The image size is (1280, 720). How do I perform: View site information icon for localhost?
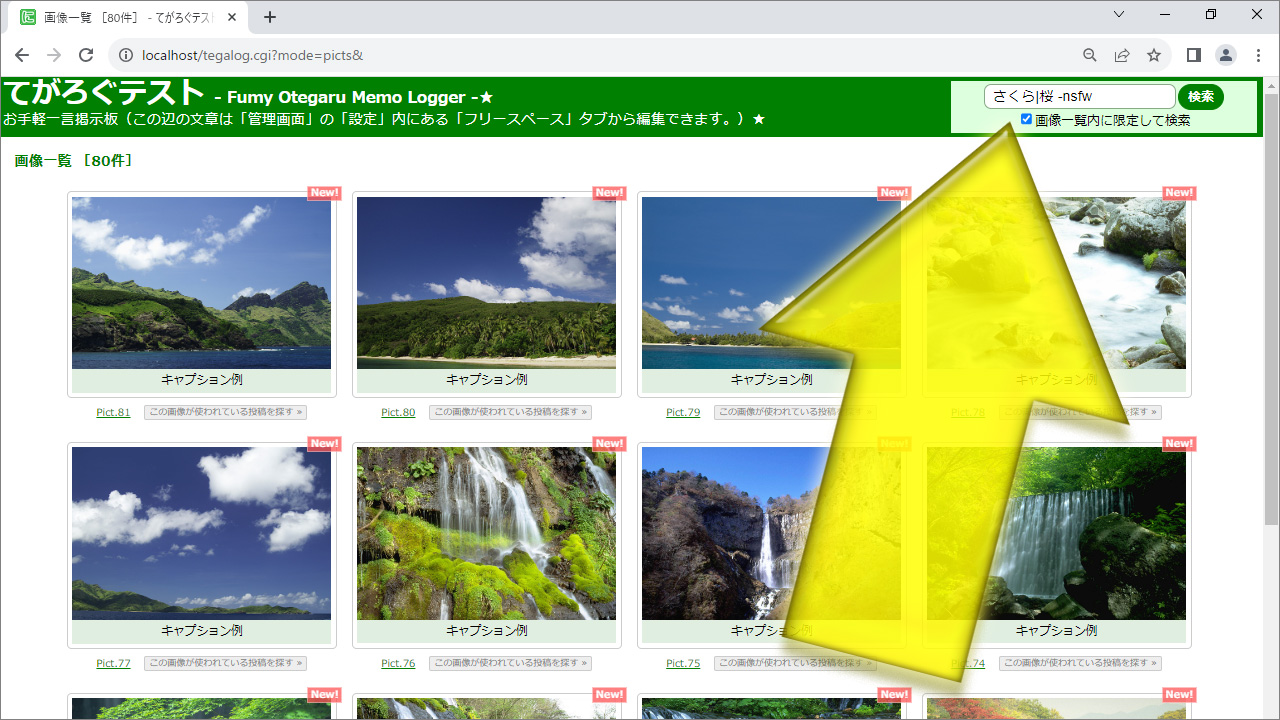click(126, 55)
